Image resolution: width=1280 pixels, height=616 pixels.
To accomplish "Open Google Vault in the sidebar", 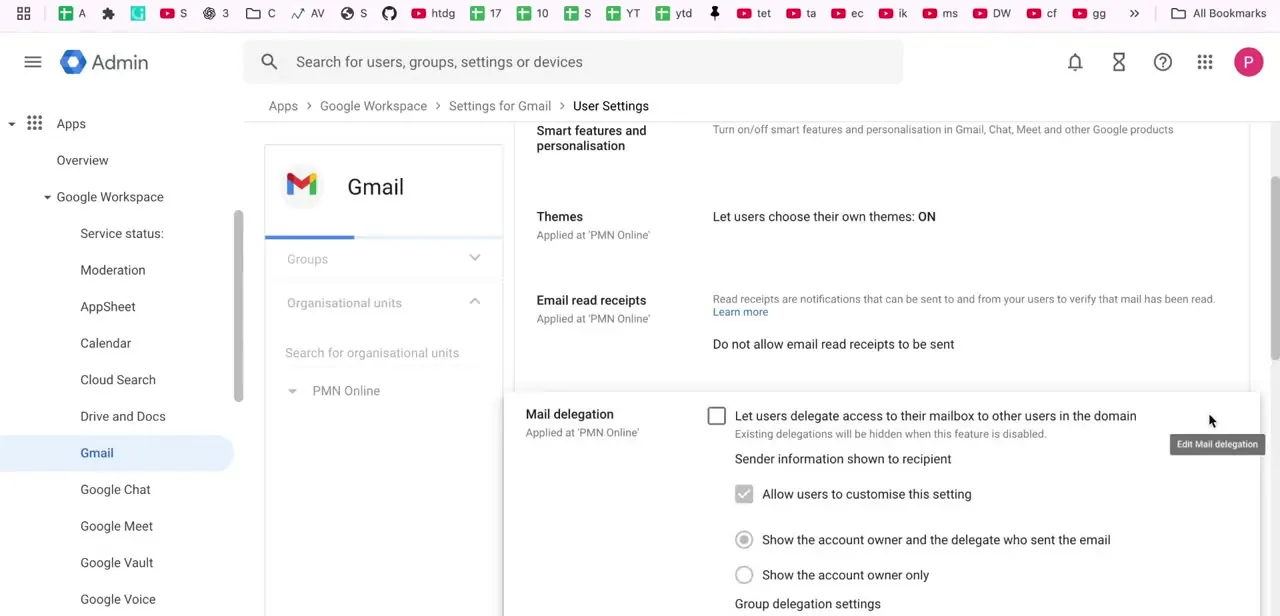I will [116, 563].
